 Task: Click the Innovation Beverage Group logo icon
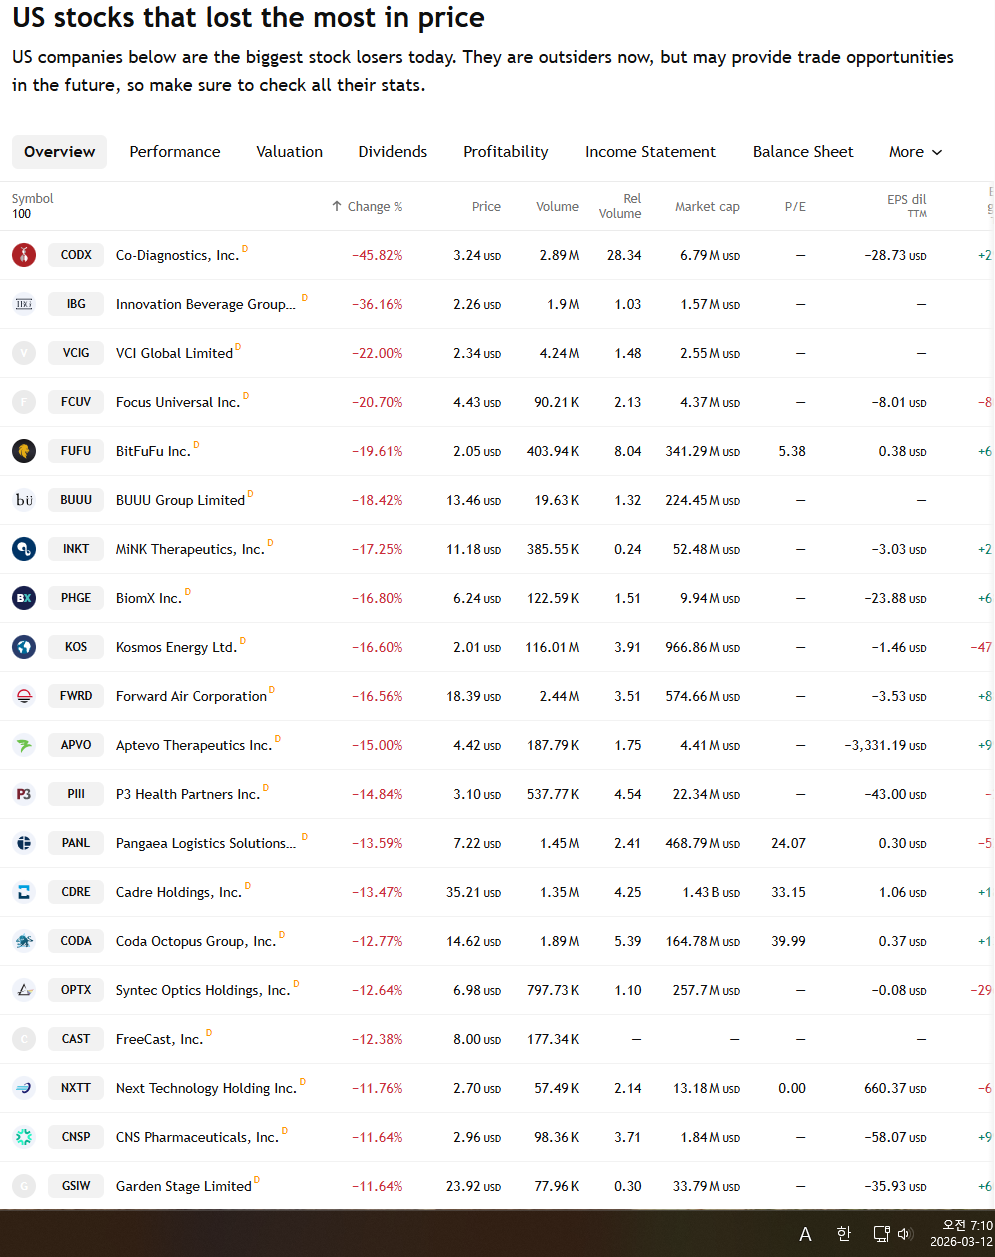click(x=24, y=304)
